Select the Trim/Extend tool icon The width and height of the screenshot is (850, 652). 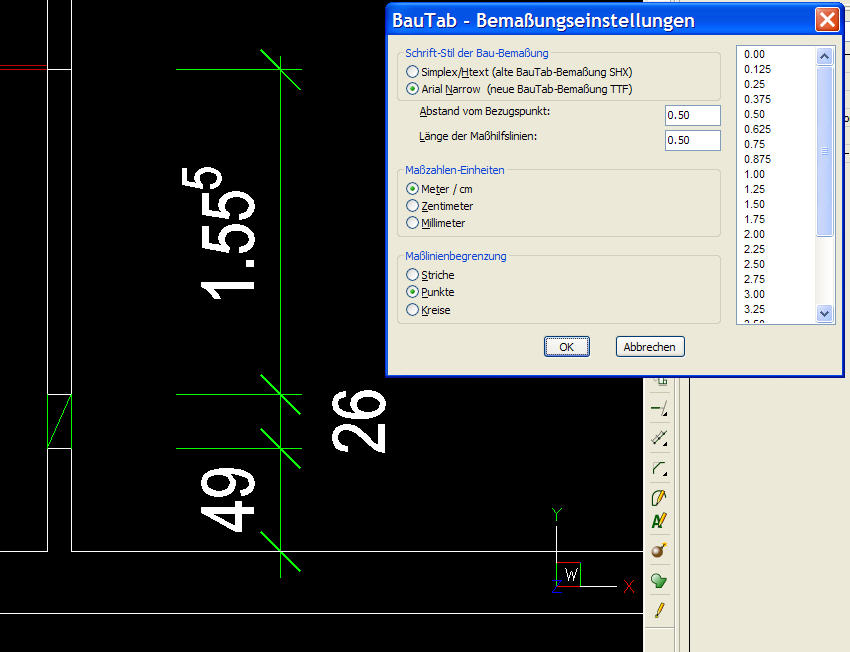tap(659, 408)
